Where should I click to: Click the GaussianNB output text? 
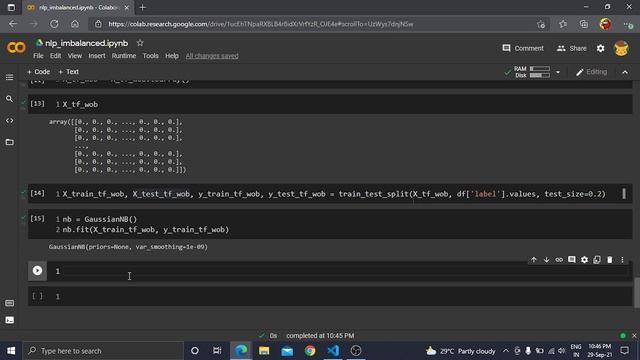coord(128,247)
